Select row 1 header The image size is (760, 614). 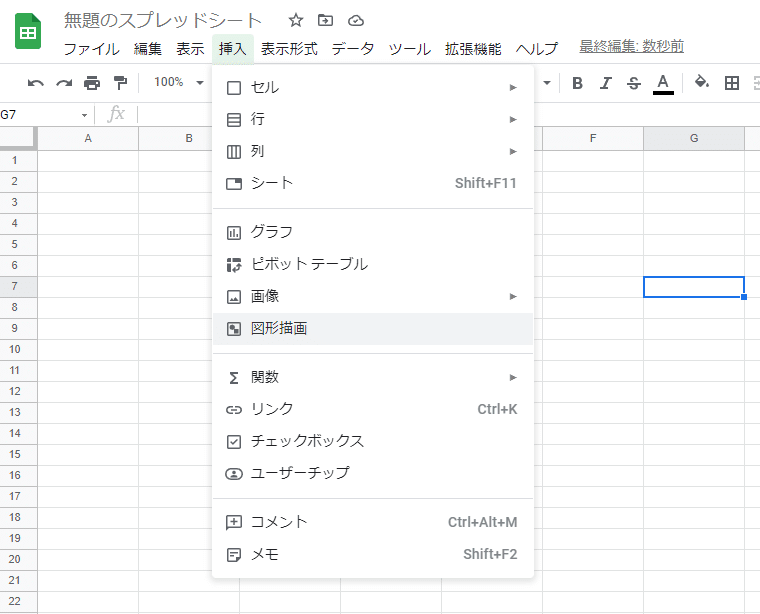tap(18, 160)
